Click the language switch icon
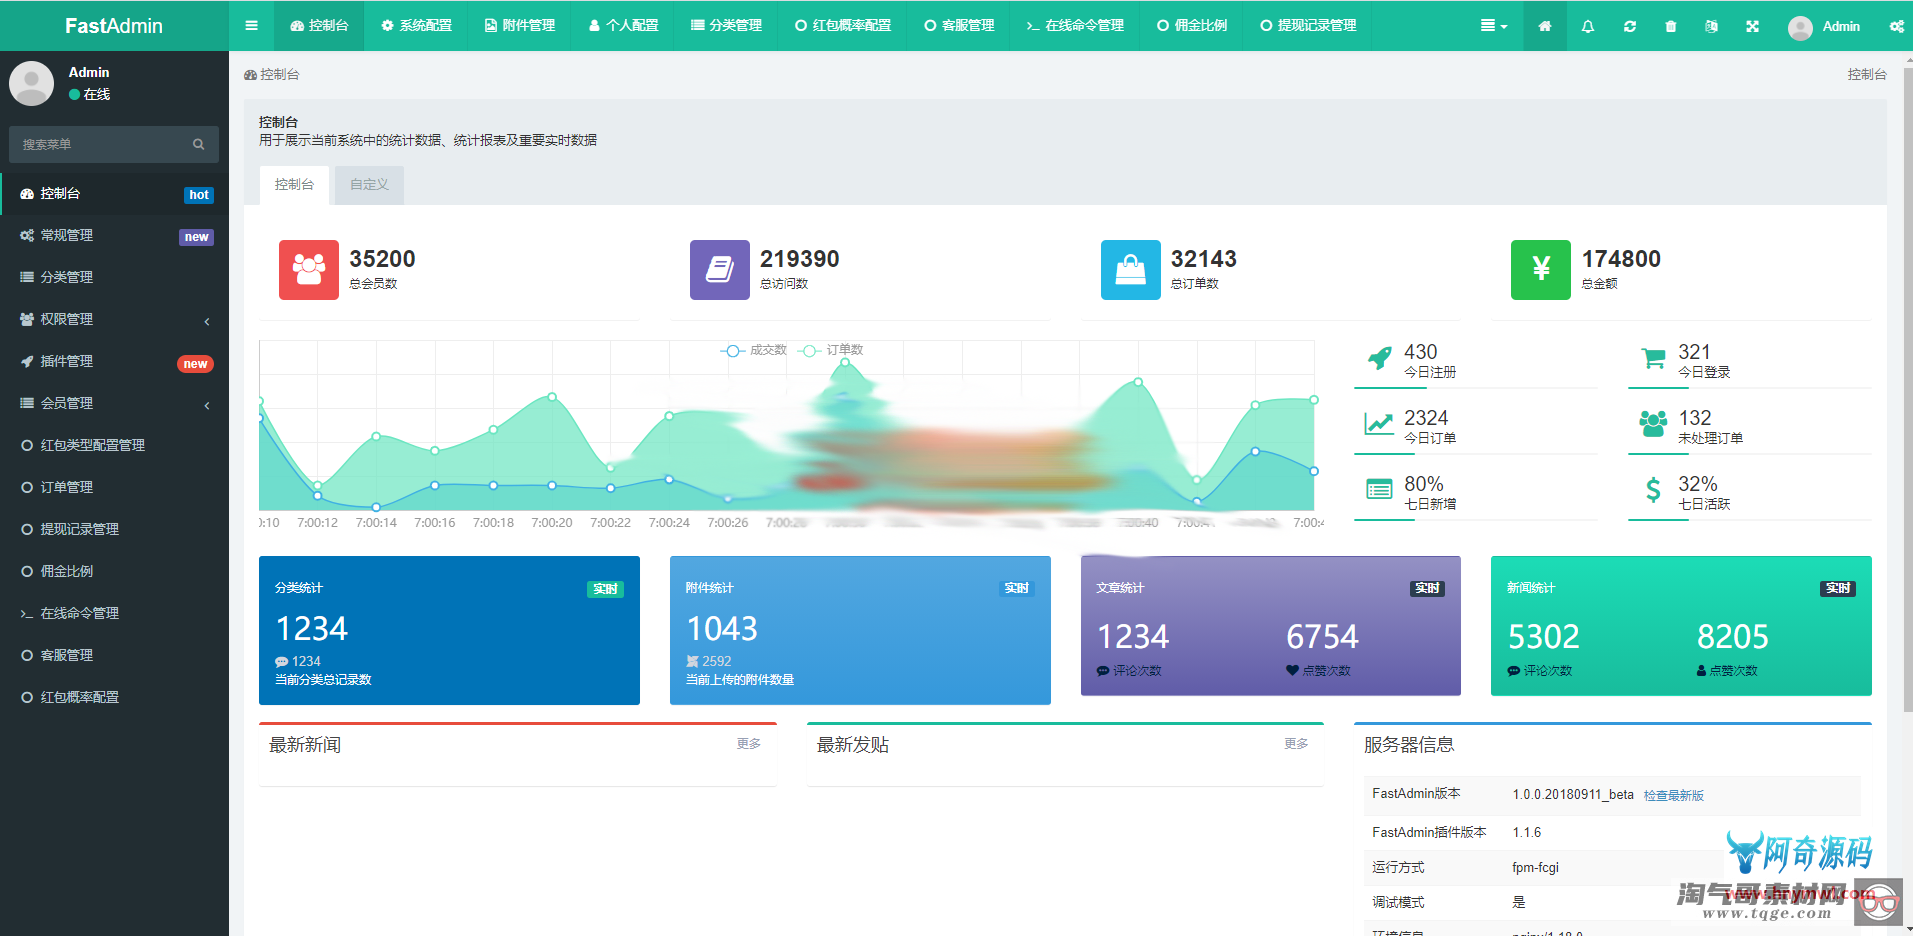1913x936 pixels. tap(1712, 26)
